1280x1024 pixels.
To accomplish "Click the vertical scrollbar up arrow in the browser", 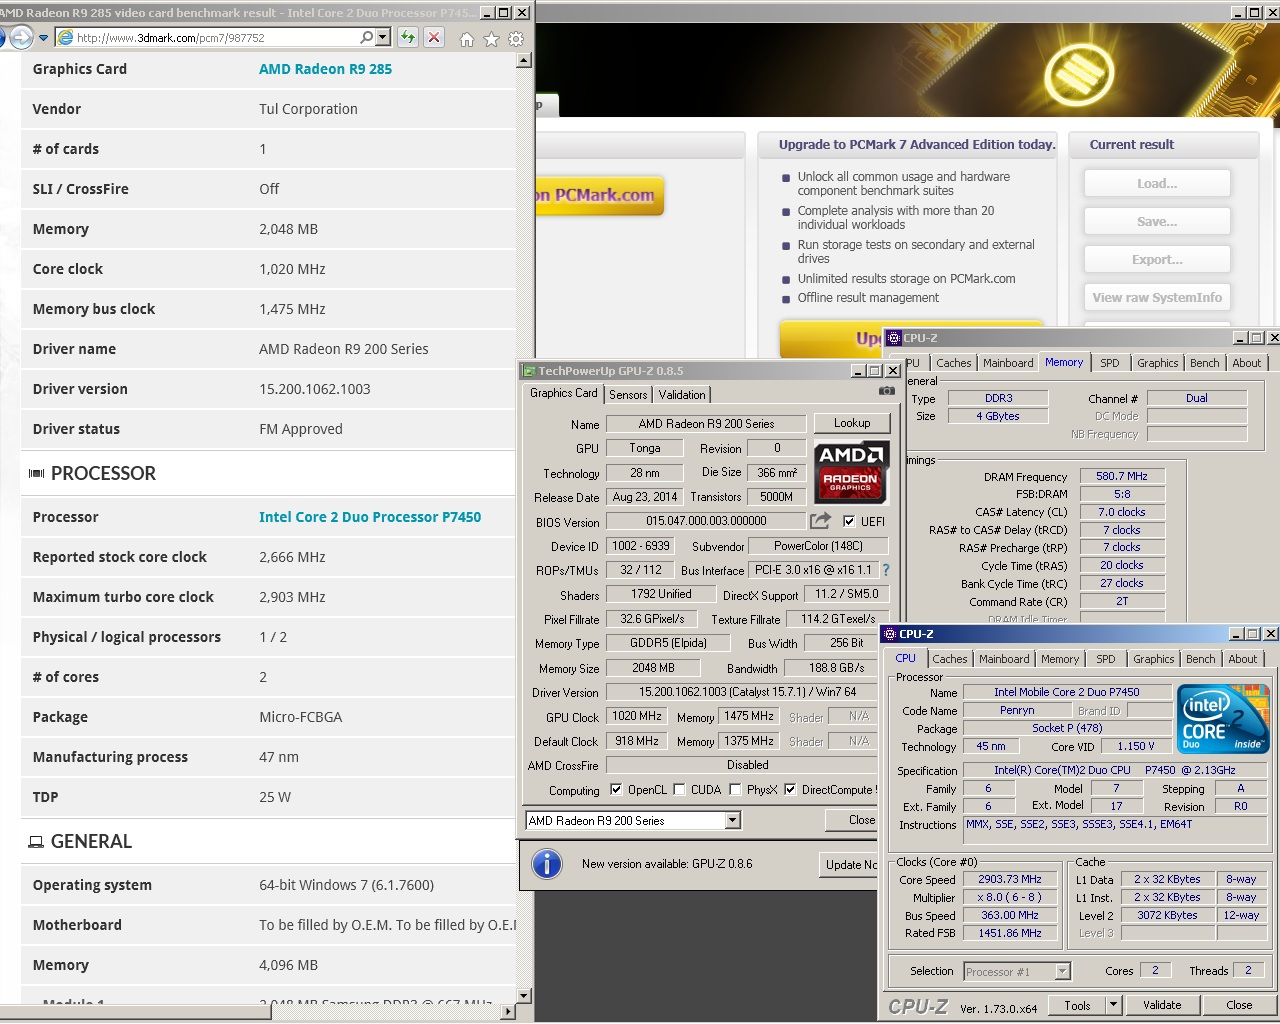I will [523, 61].
